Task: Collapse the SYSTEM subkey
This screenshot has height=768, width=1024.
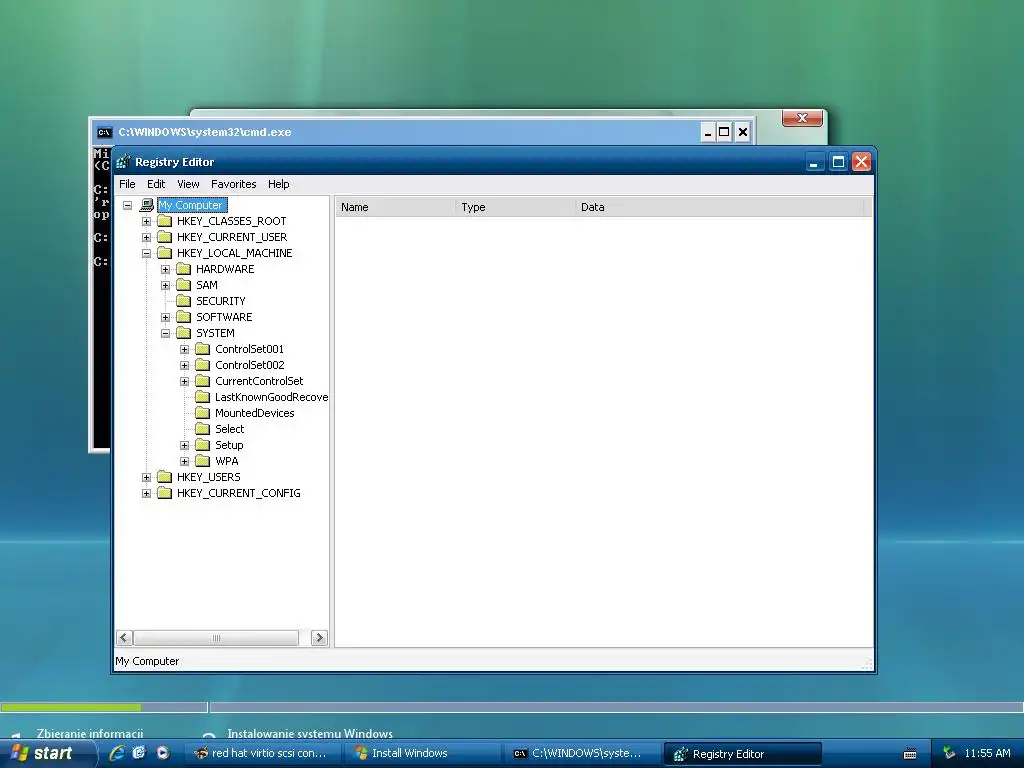Action: coord(165,333)
